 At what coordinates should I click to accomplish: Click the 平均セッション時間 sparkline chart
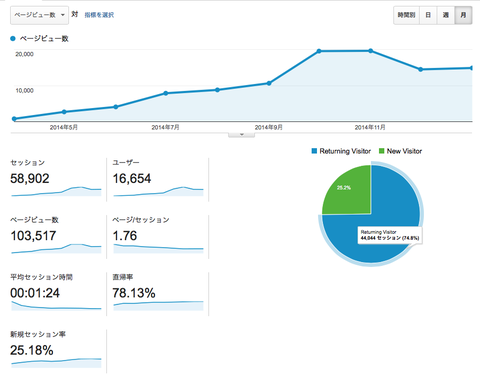tap(56, 306)
